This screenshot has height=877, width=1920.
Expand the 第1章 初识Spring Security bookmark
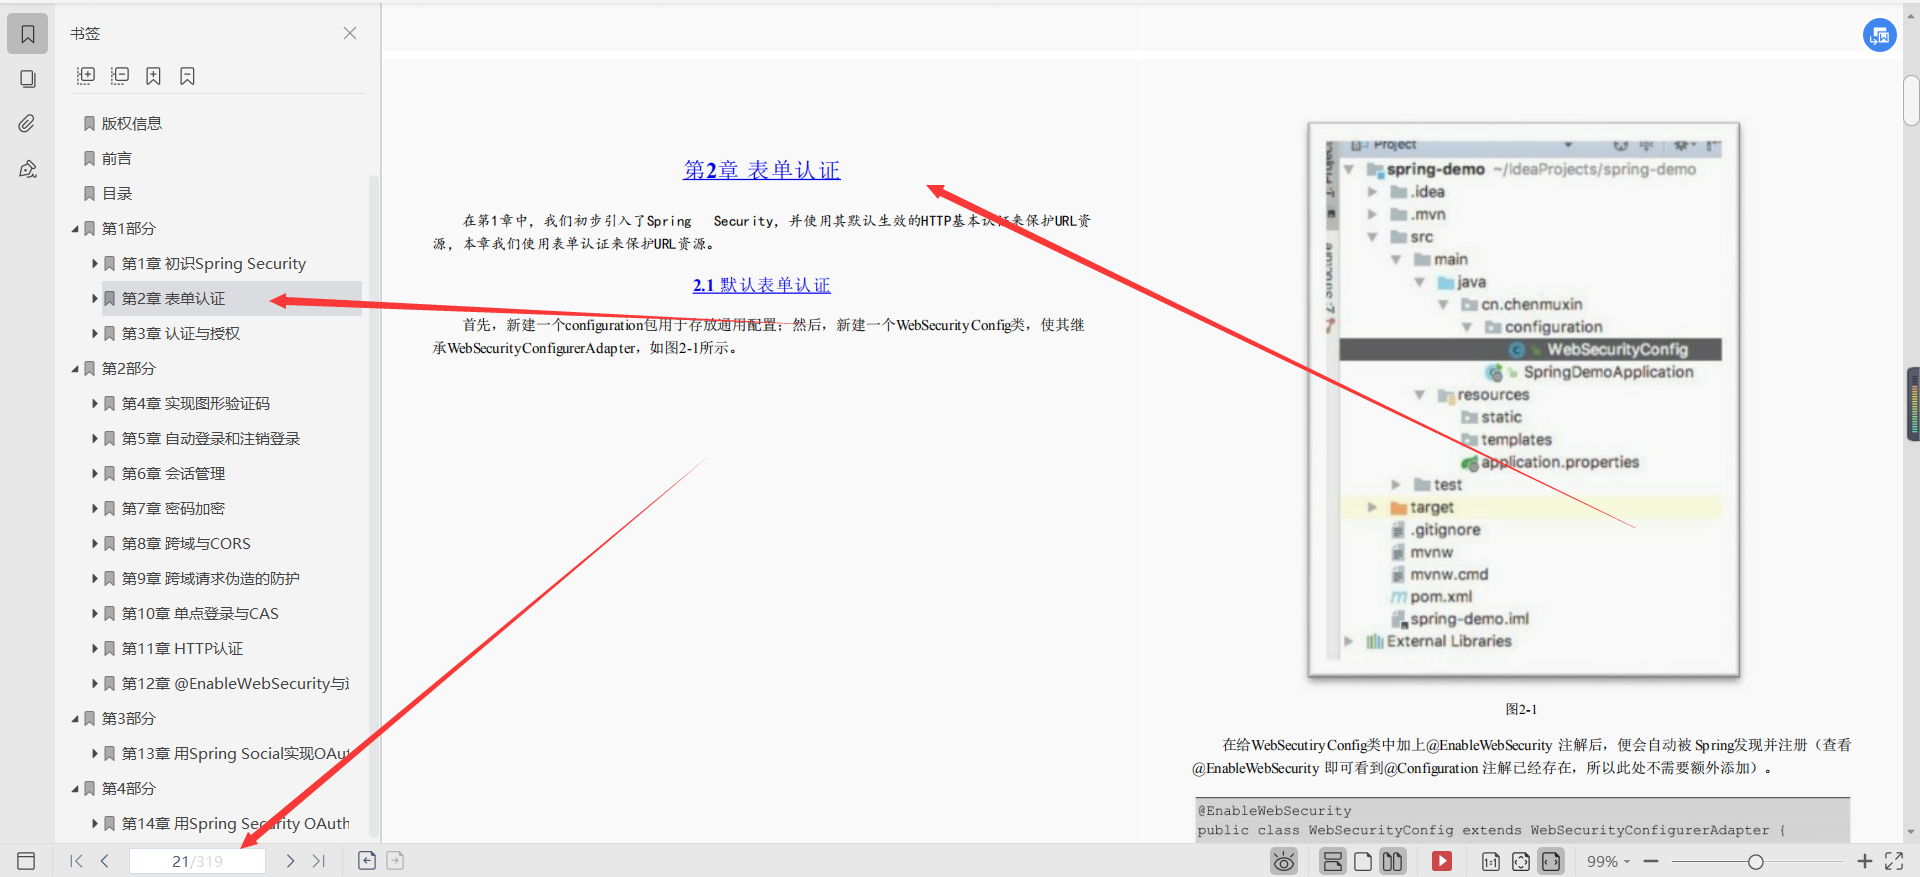tap(95, 264)
